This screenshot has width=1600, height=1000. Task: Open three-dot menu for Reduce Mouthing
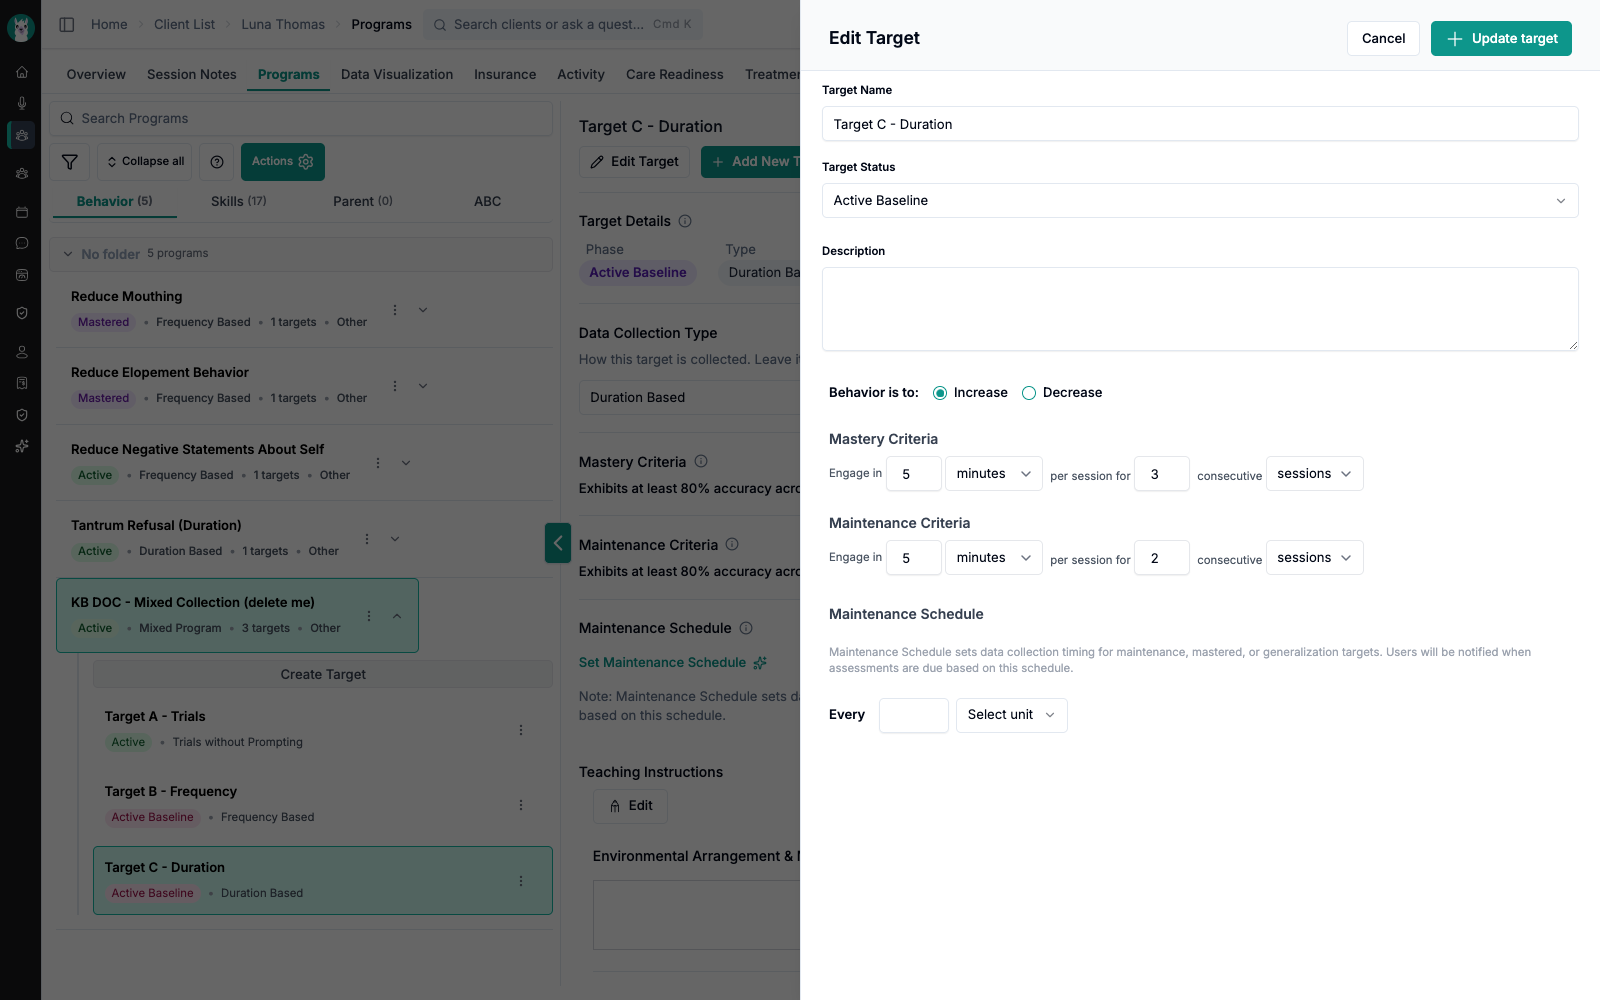395,310
